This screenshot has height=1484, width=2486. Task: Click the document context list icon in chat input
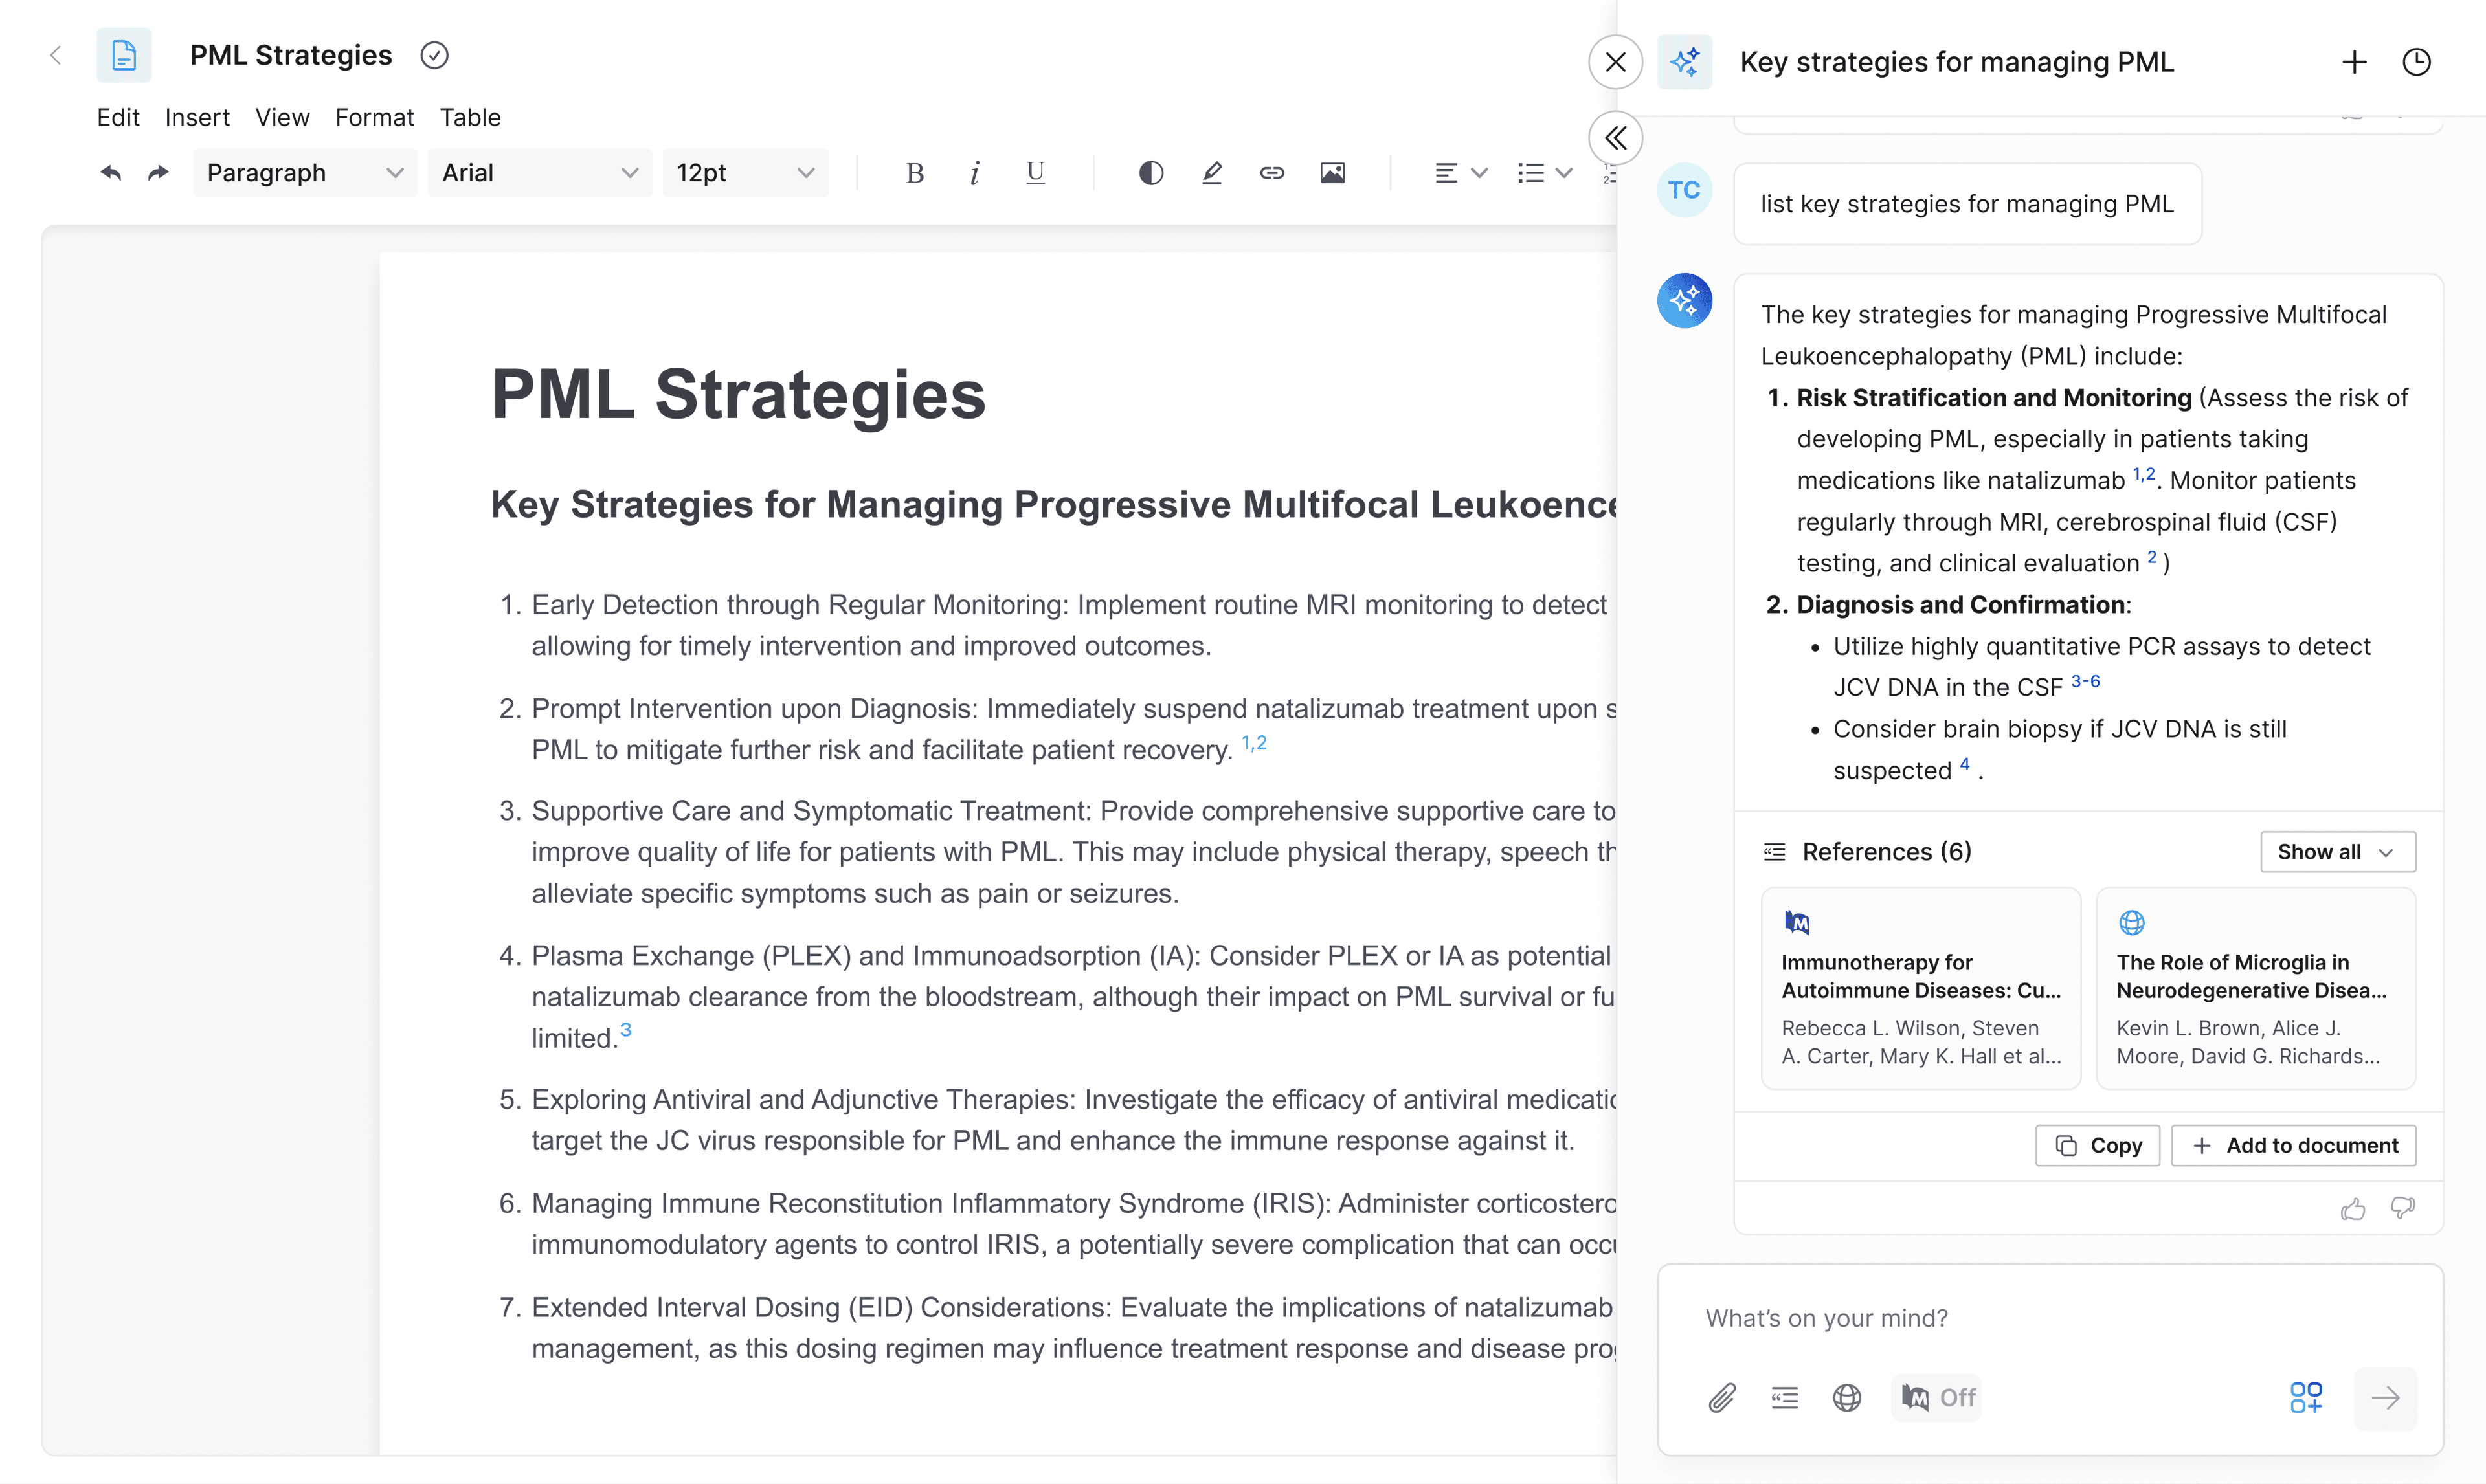point(1784,1397)
